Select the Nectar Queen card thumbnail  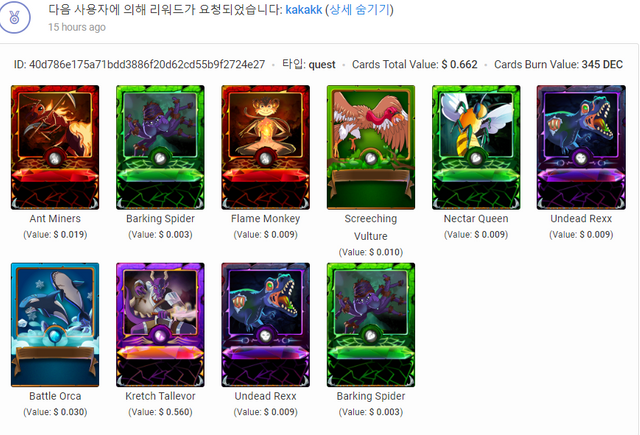tap(476, 147)
